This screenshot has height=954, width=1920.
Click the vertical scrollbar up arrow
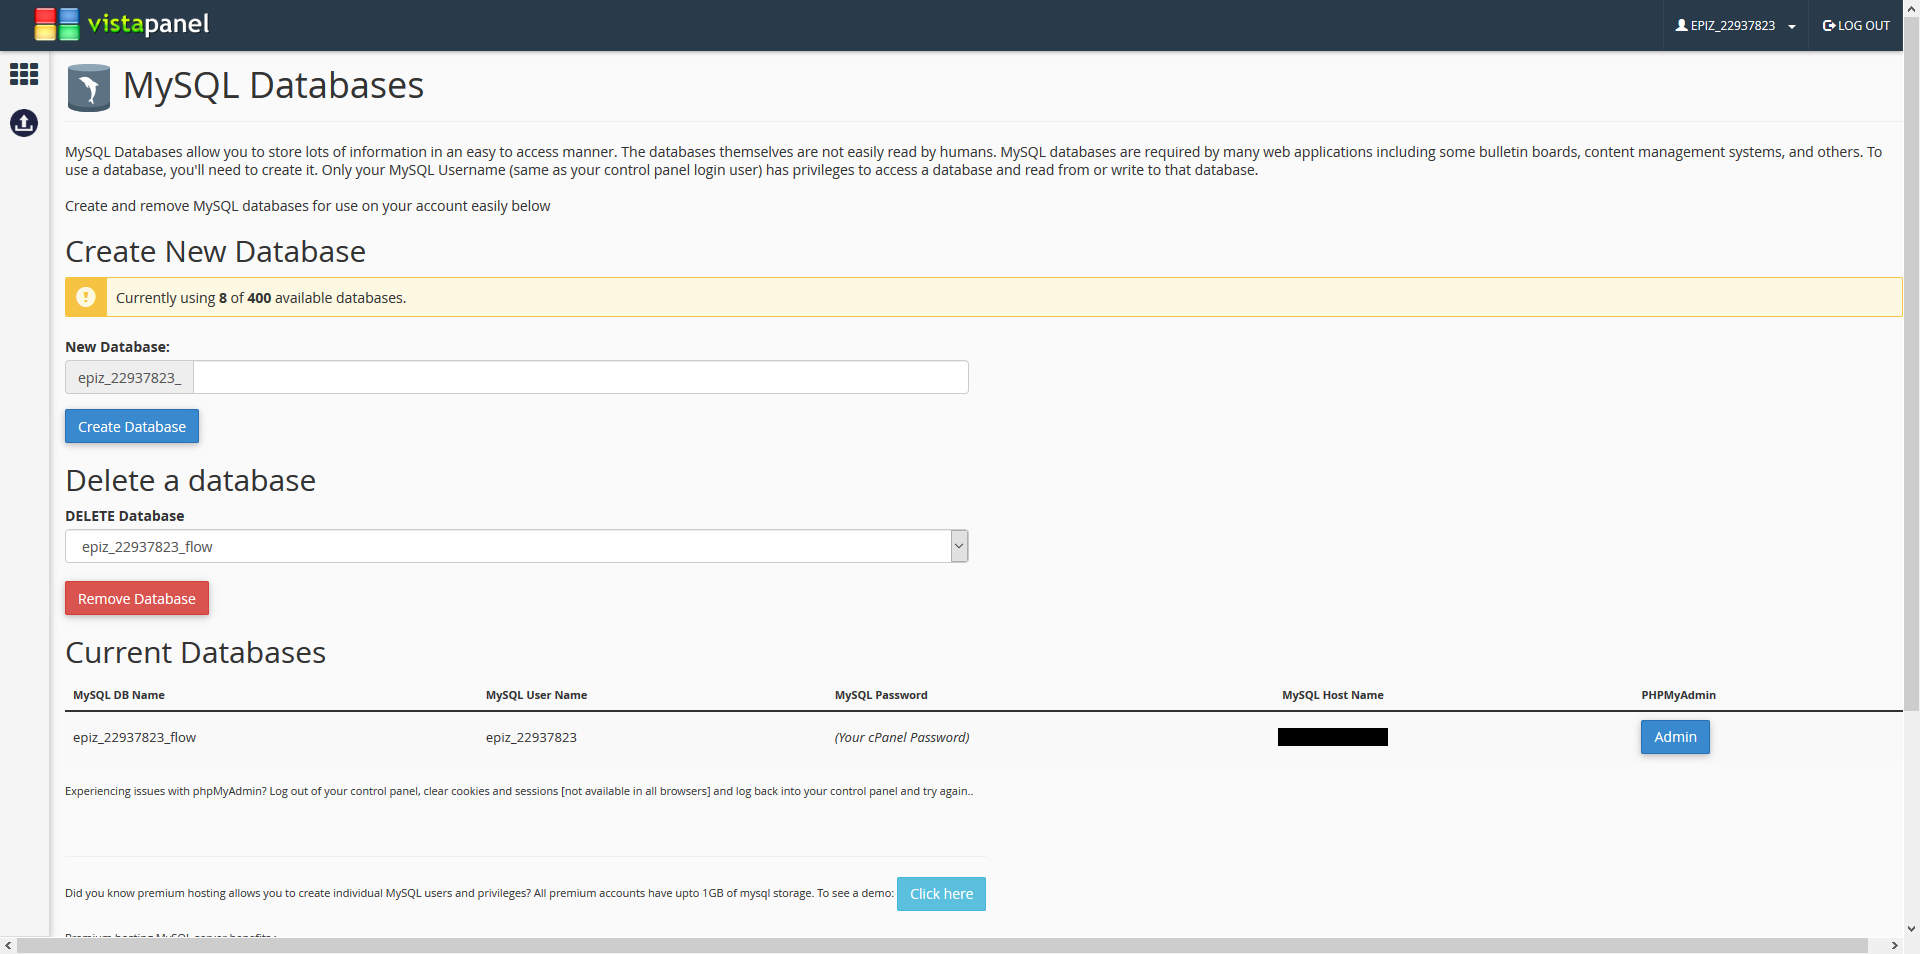click(1911, 7)
